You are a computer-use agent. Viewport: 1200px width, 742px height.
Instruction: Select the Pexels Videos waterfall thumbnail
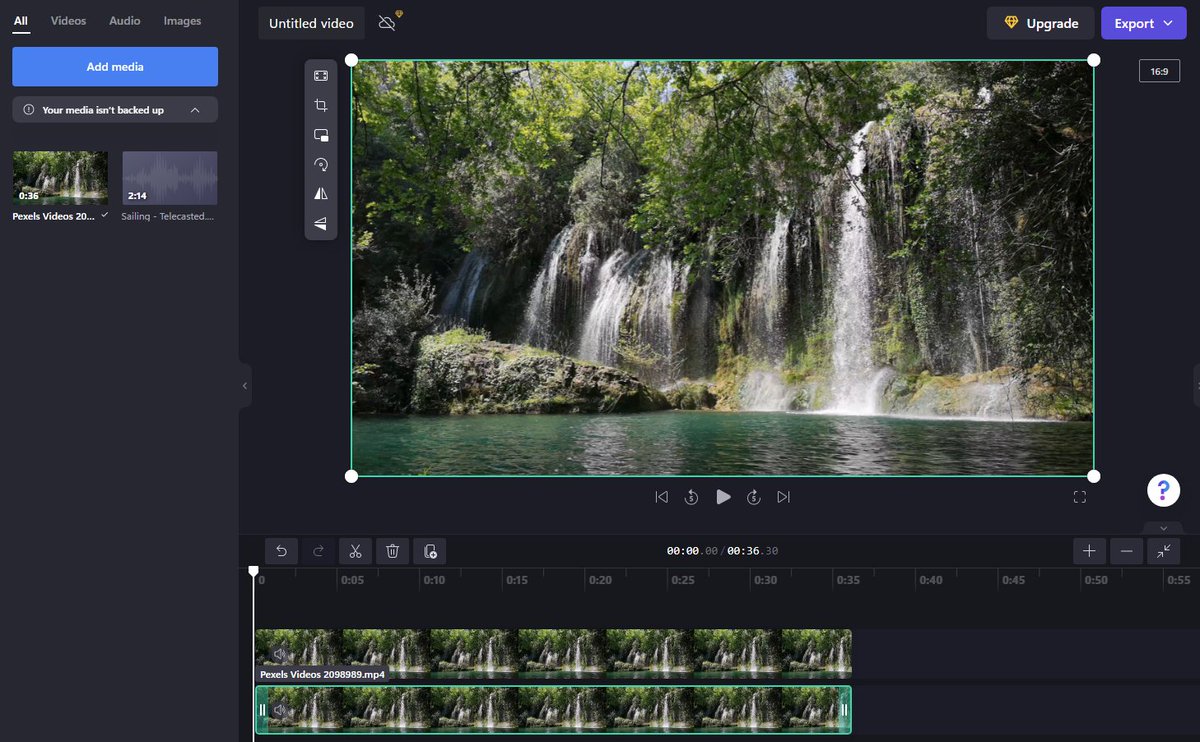pyautogui.click(x=60, y=178)
